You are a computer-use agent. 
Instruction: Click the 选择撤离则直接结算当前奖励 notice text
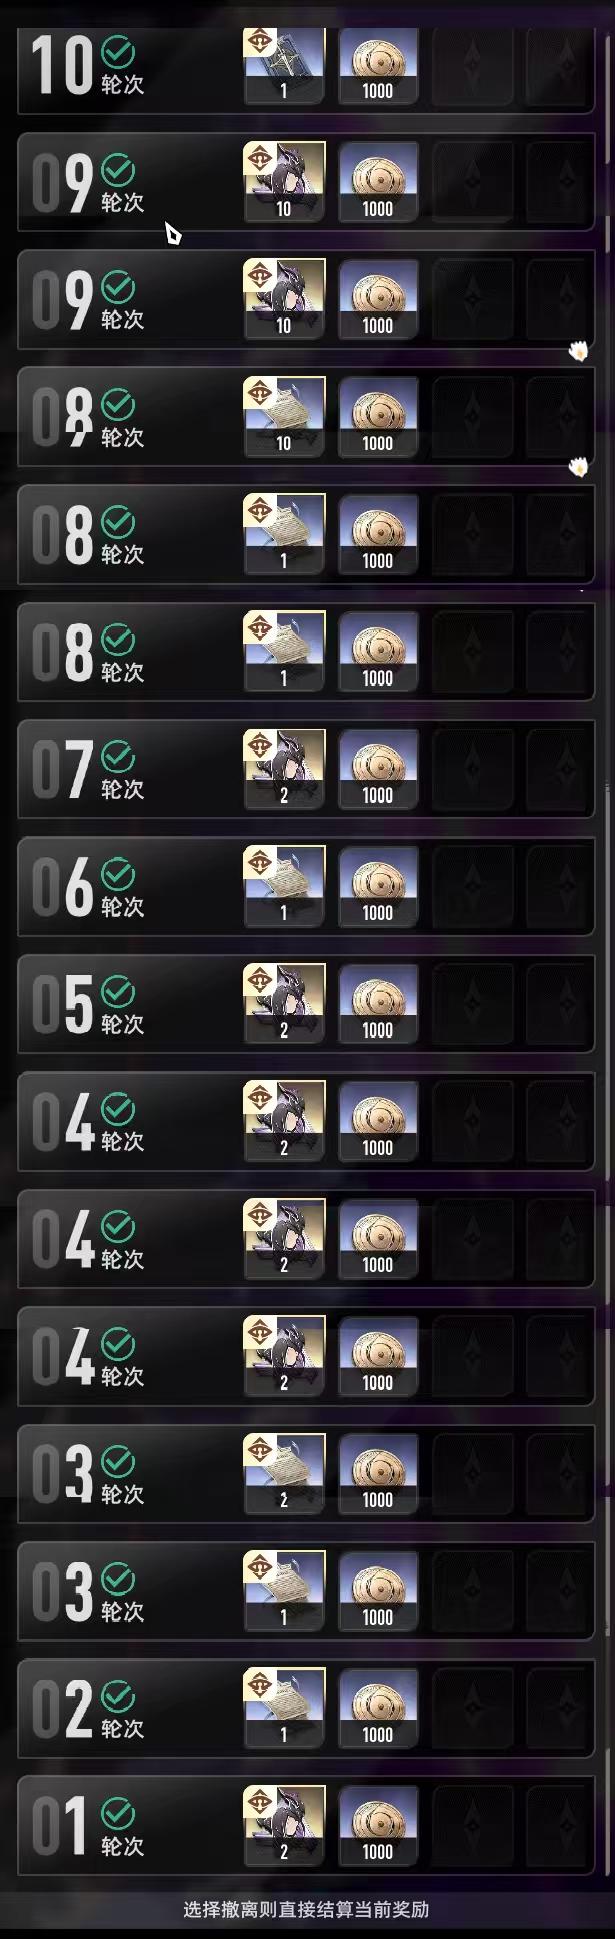coord(306,1909)
